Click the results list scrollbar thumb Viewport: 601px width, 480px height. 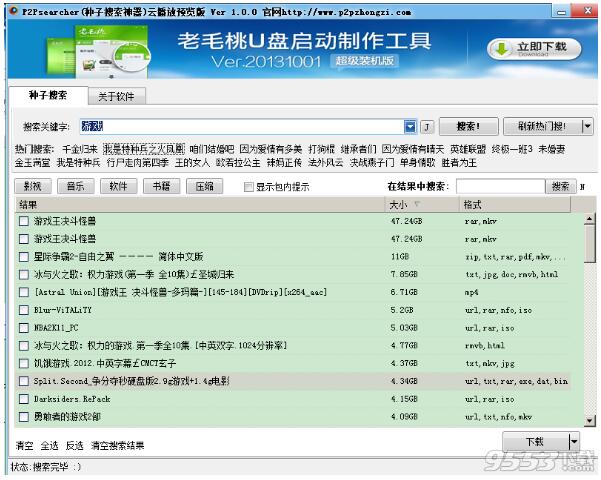coord(590,243)
